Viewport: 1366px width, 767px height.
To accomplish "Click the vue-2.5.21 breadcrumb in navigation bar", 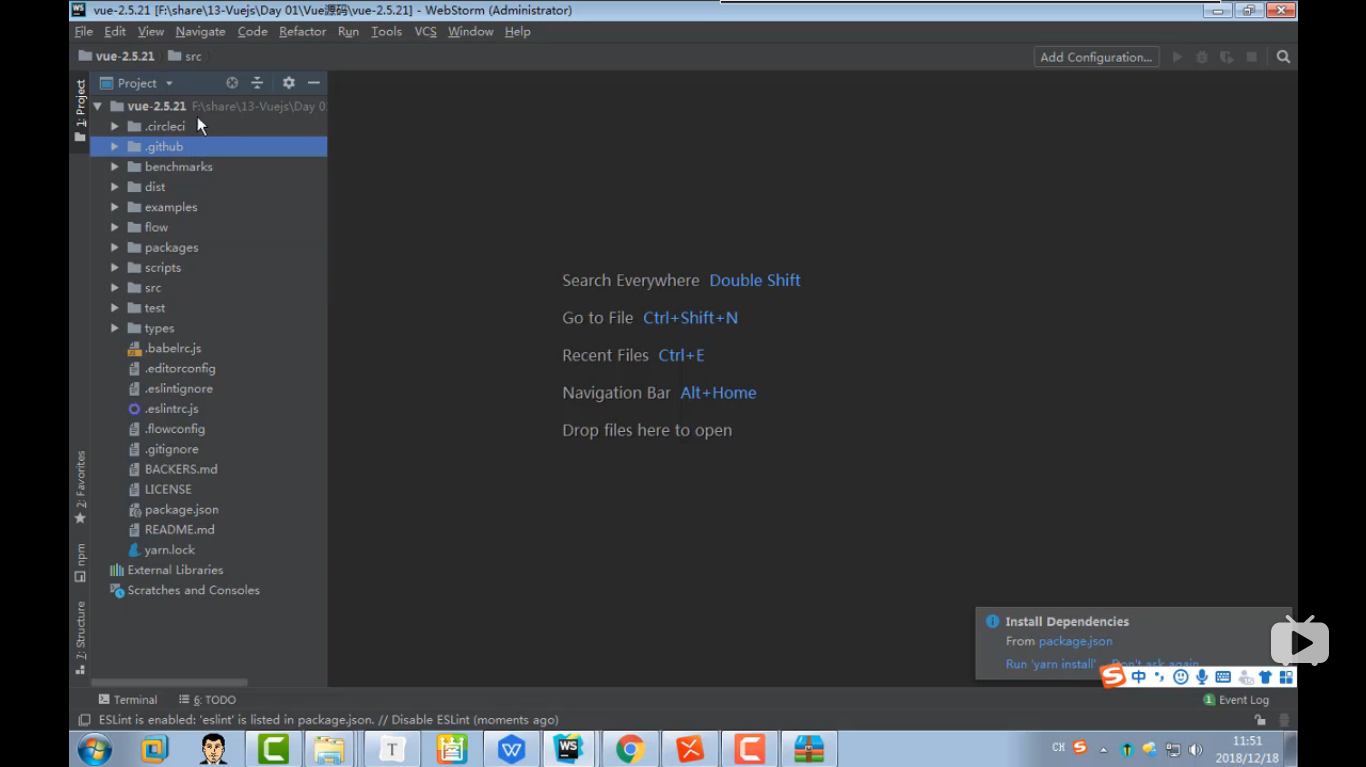I will pos(117,56).
